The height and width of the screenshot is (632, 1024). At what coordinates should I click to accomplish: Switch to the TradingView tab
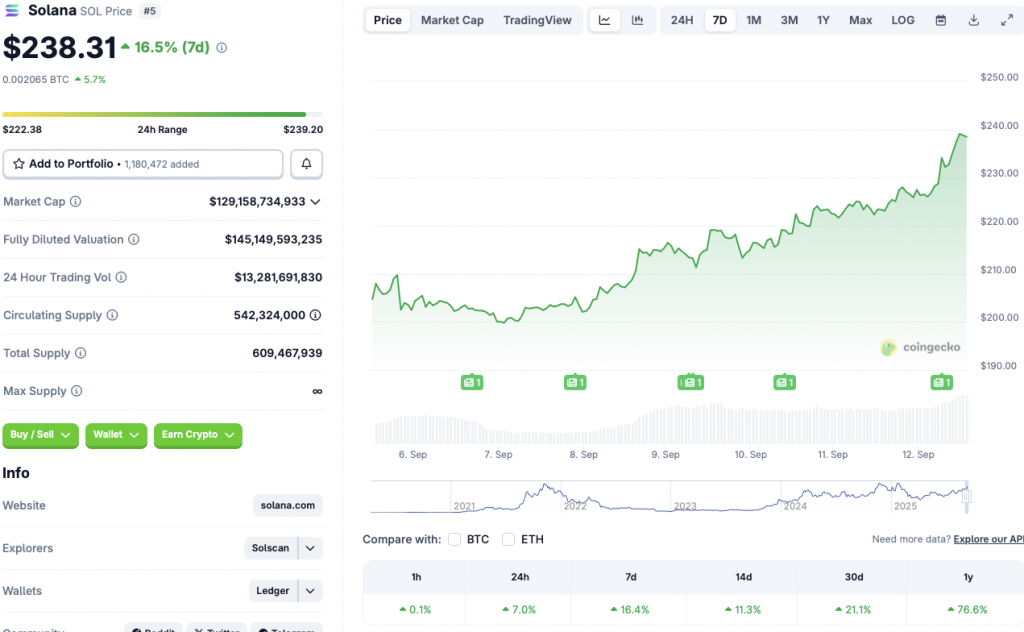tap(537, 20)
